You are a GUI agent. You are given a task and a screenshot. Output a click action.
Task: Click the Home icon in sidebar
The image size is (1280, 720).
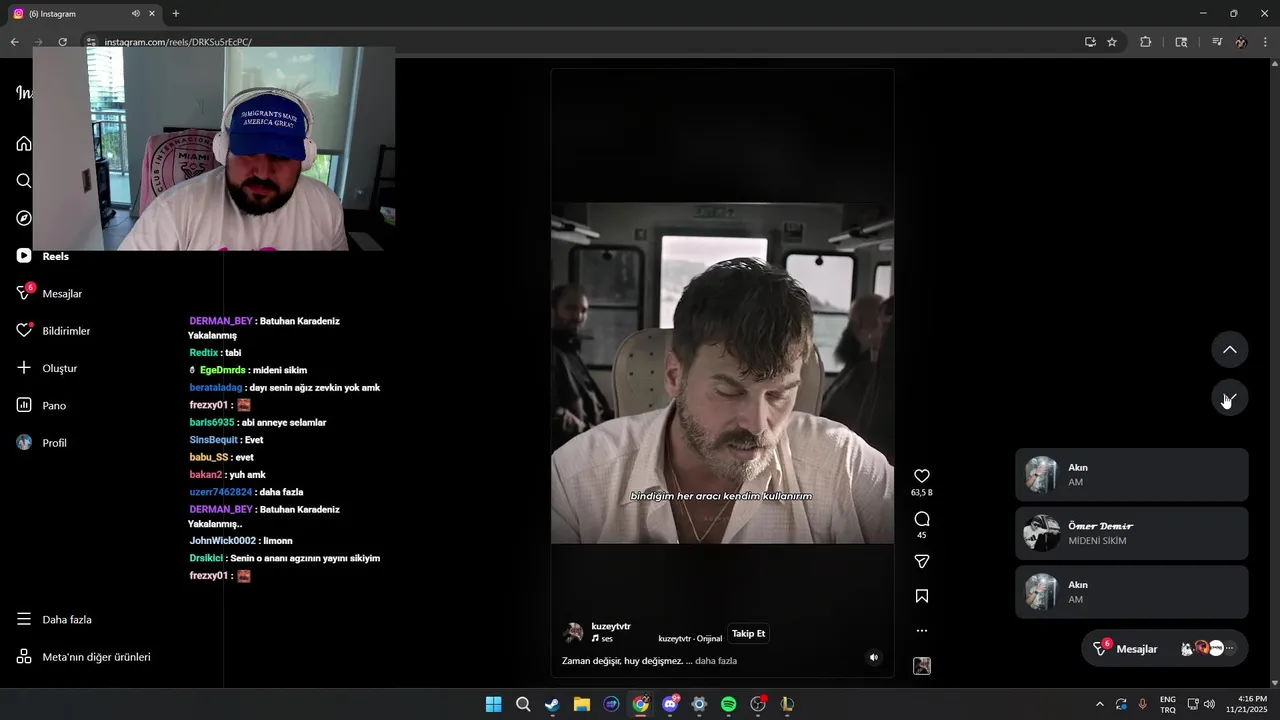(x=24, y=144)
